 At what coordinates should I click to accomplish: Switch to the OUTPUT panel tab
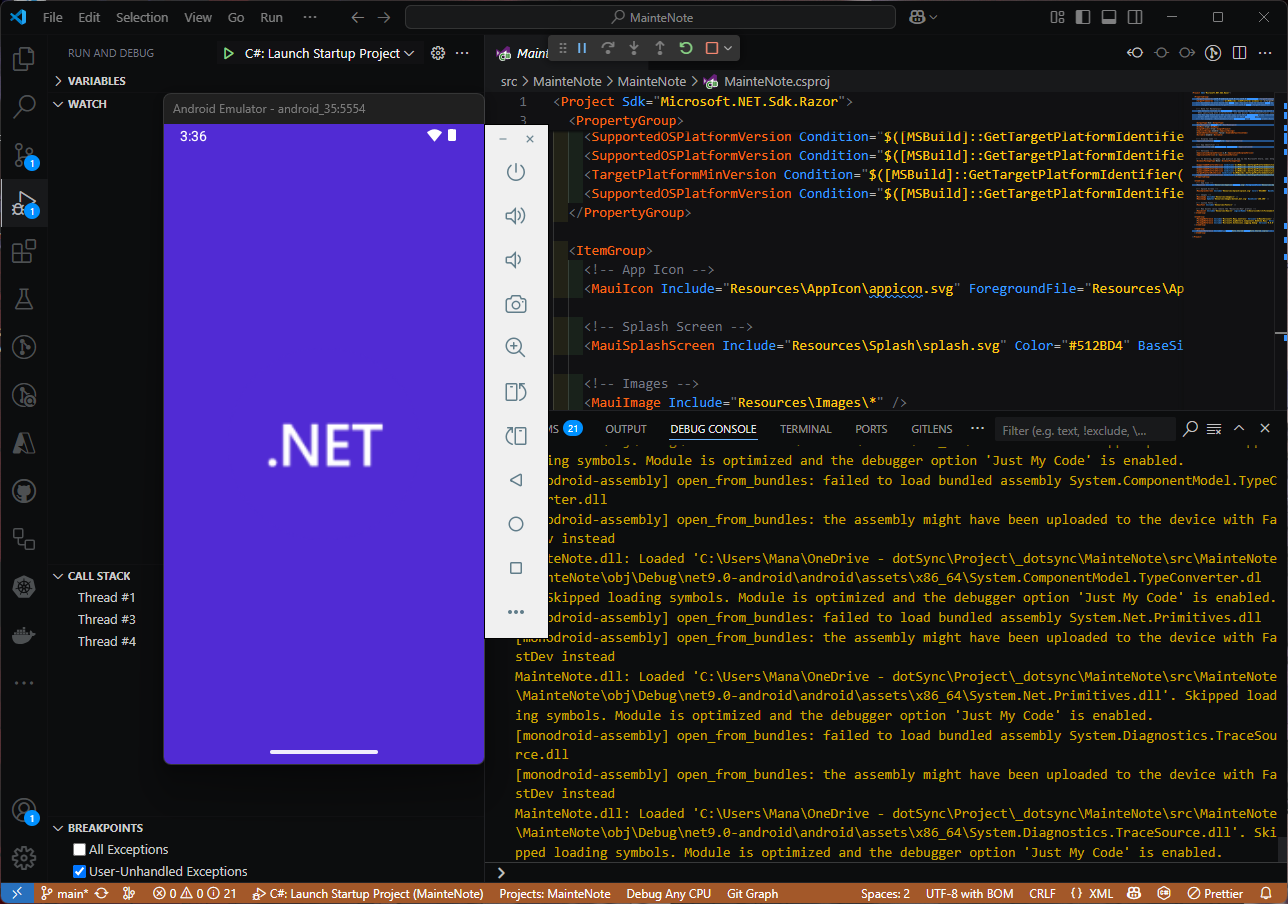coord(626,429)
